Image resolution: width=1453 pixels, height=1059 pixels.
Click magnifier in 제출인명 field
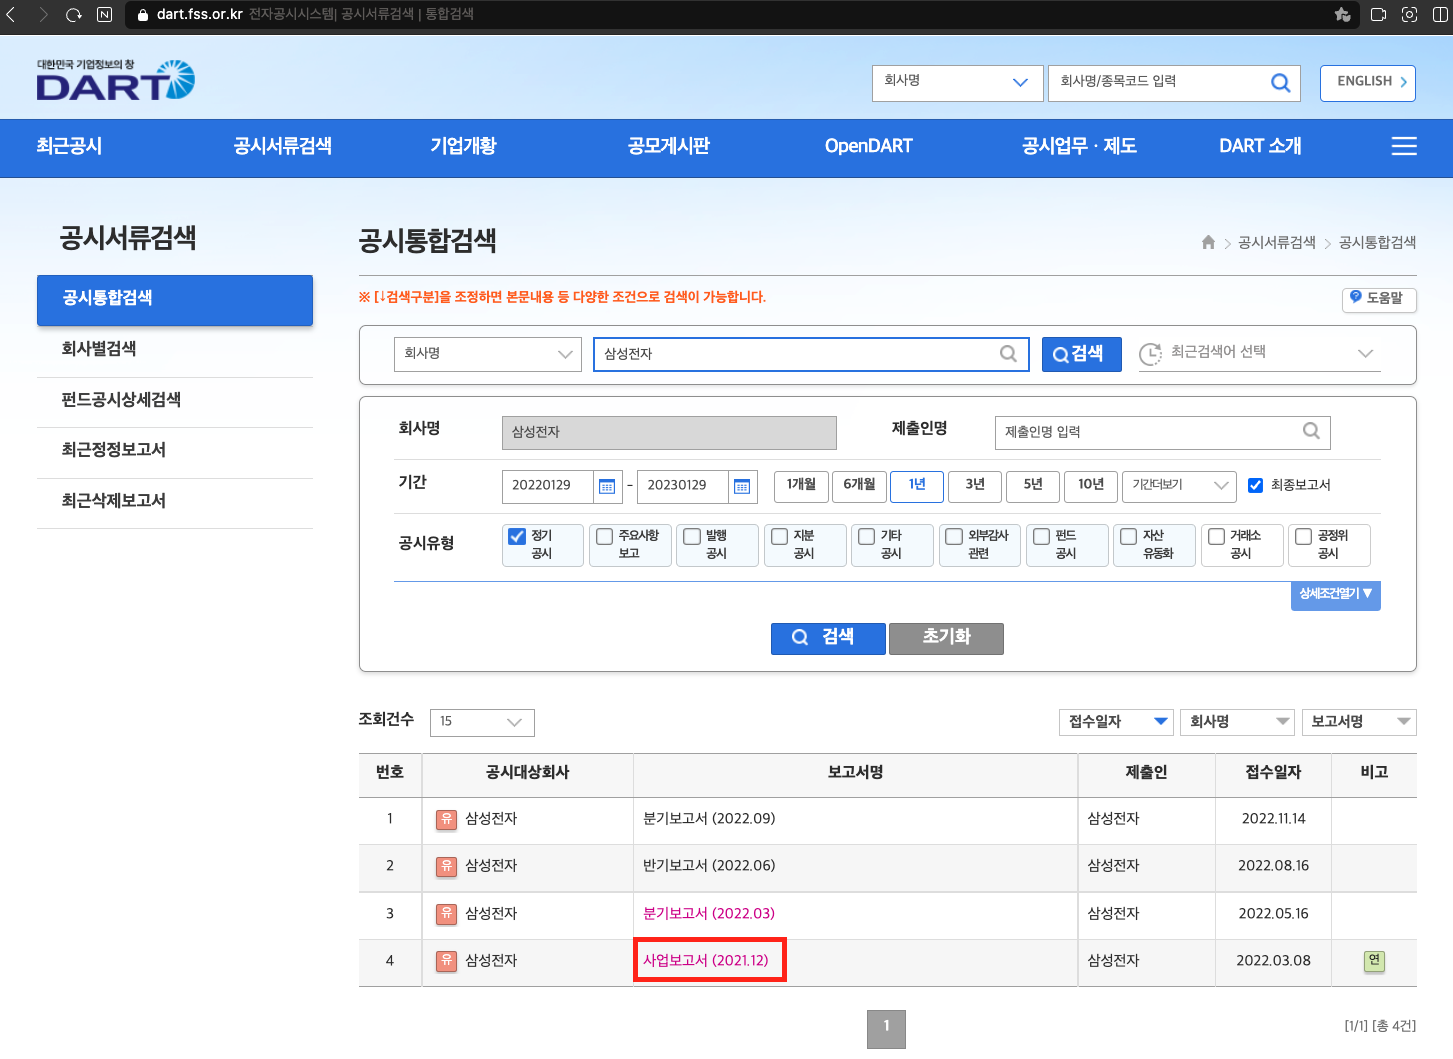1311,431
